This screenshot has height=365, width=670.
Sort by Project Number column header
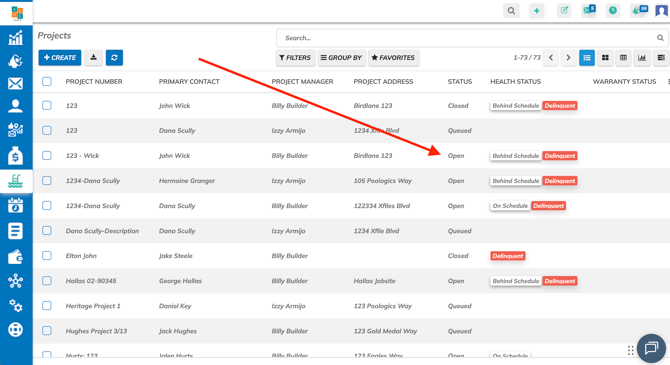tap(94, 81)
